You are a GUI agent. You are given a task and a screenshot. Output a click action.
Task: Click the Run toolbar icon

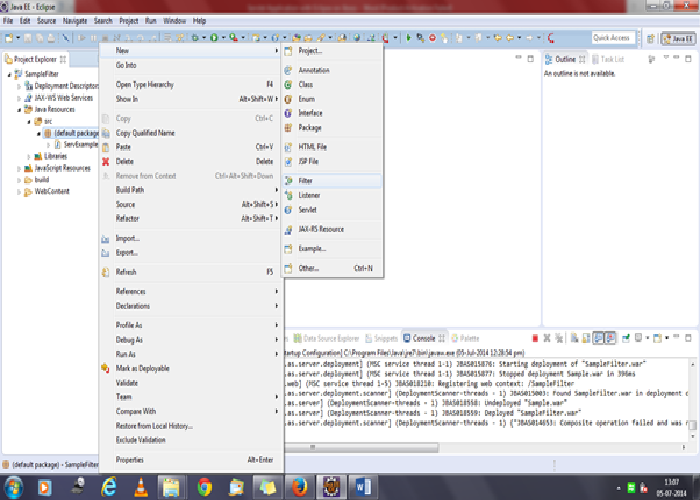pyautogui.click(x=214, y=38)
